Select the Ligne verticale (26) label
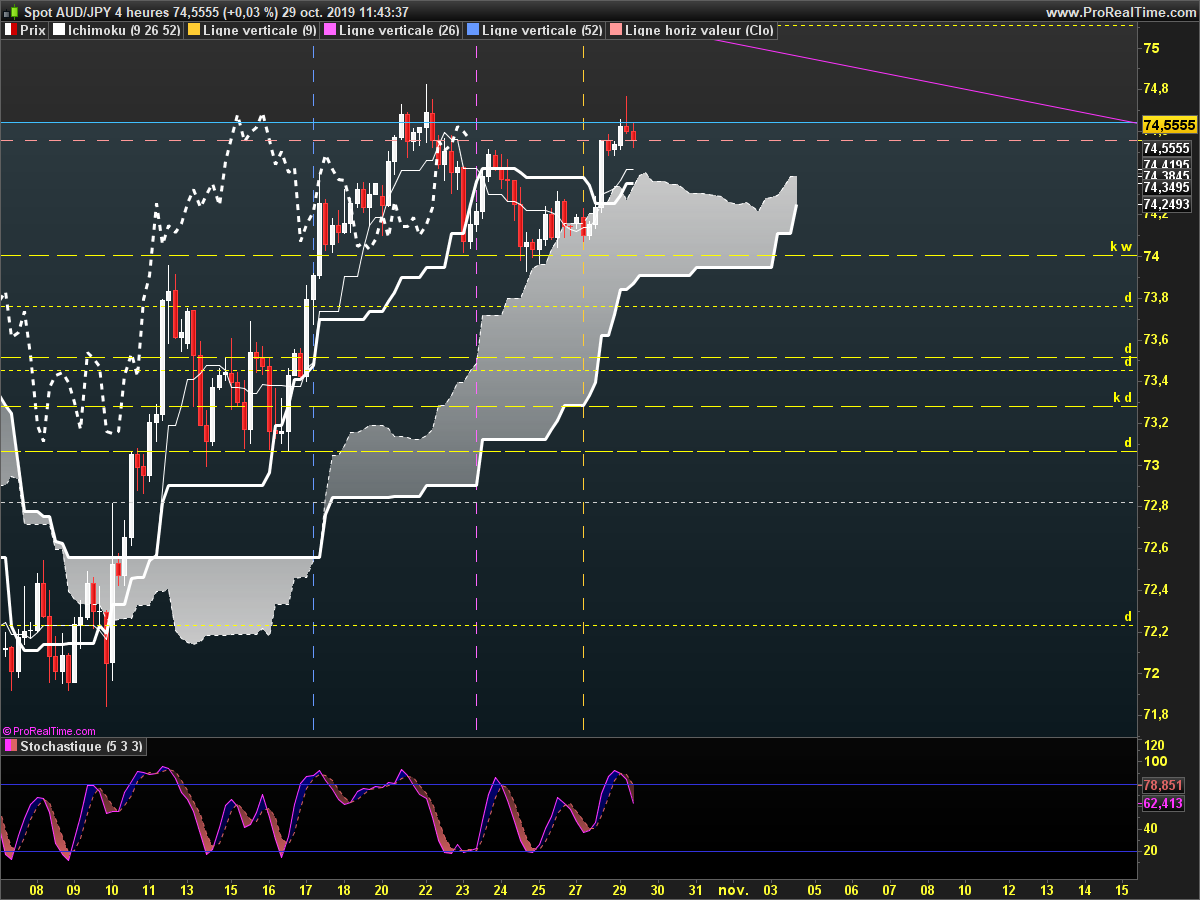1200x900 pixels. (x=399, y=31)
